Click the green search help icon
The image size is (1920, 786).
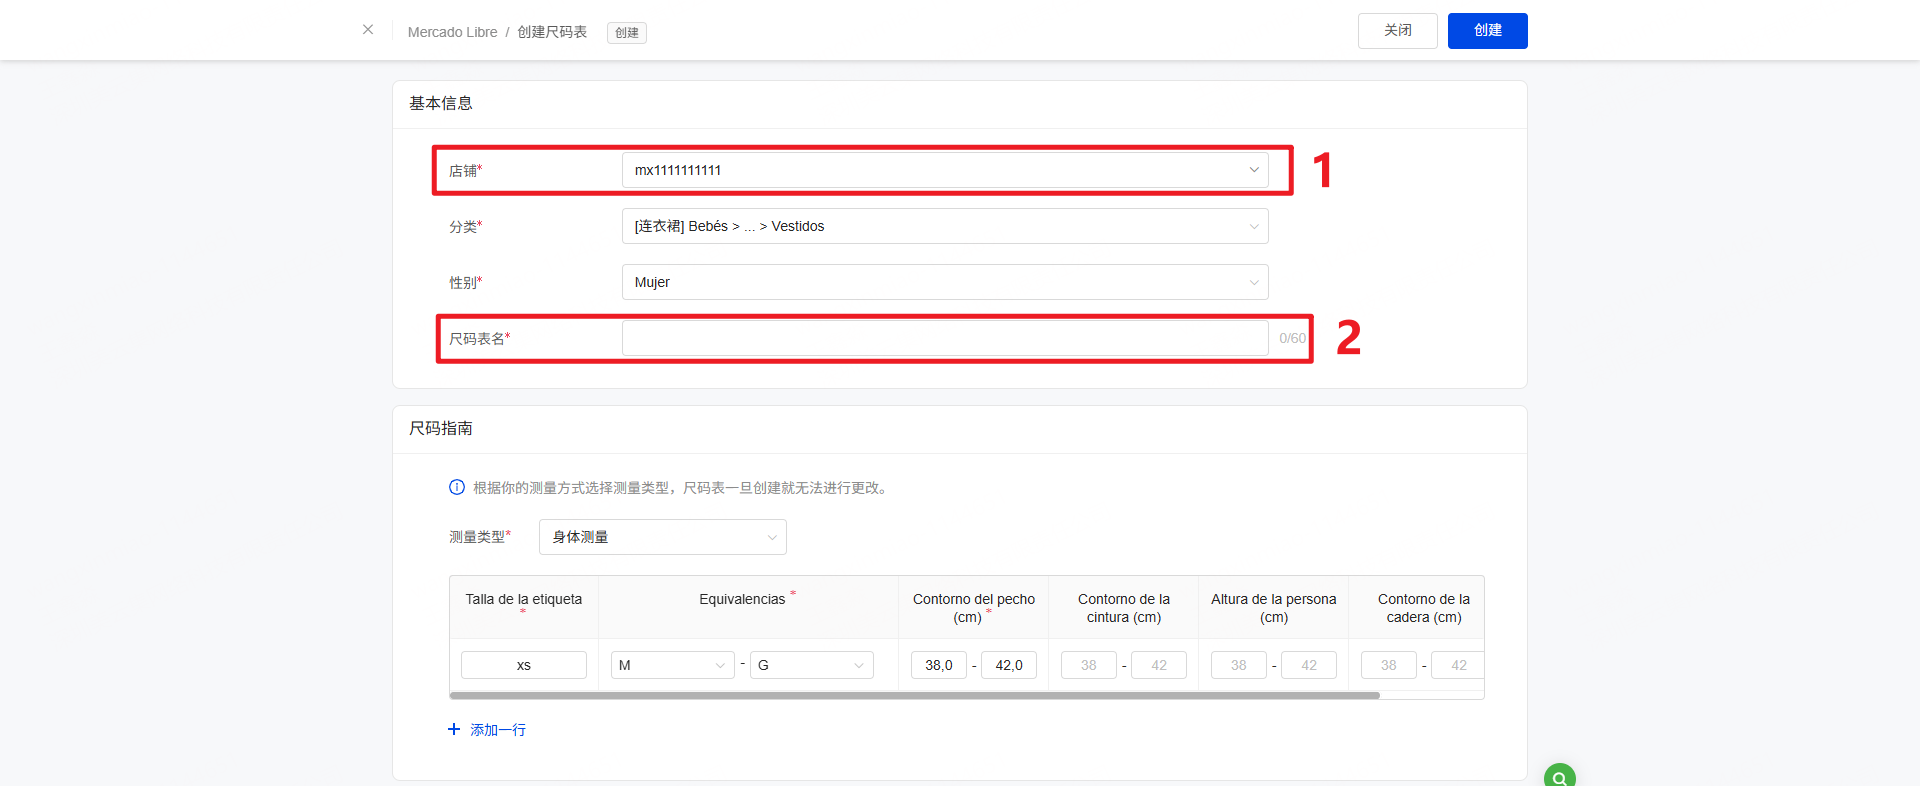click(1559, 777)
